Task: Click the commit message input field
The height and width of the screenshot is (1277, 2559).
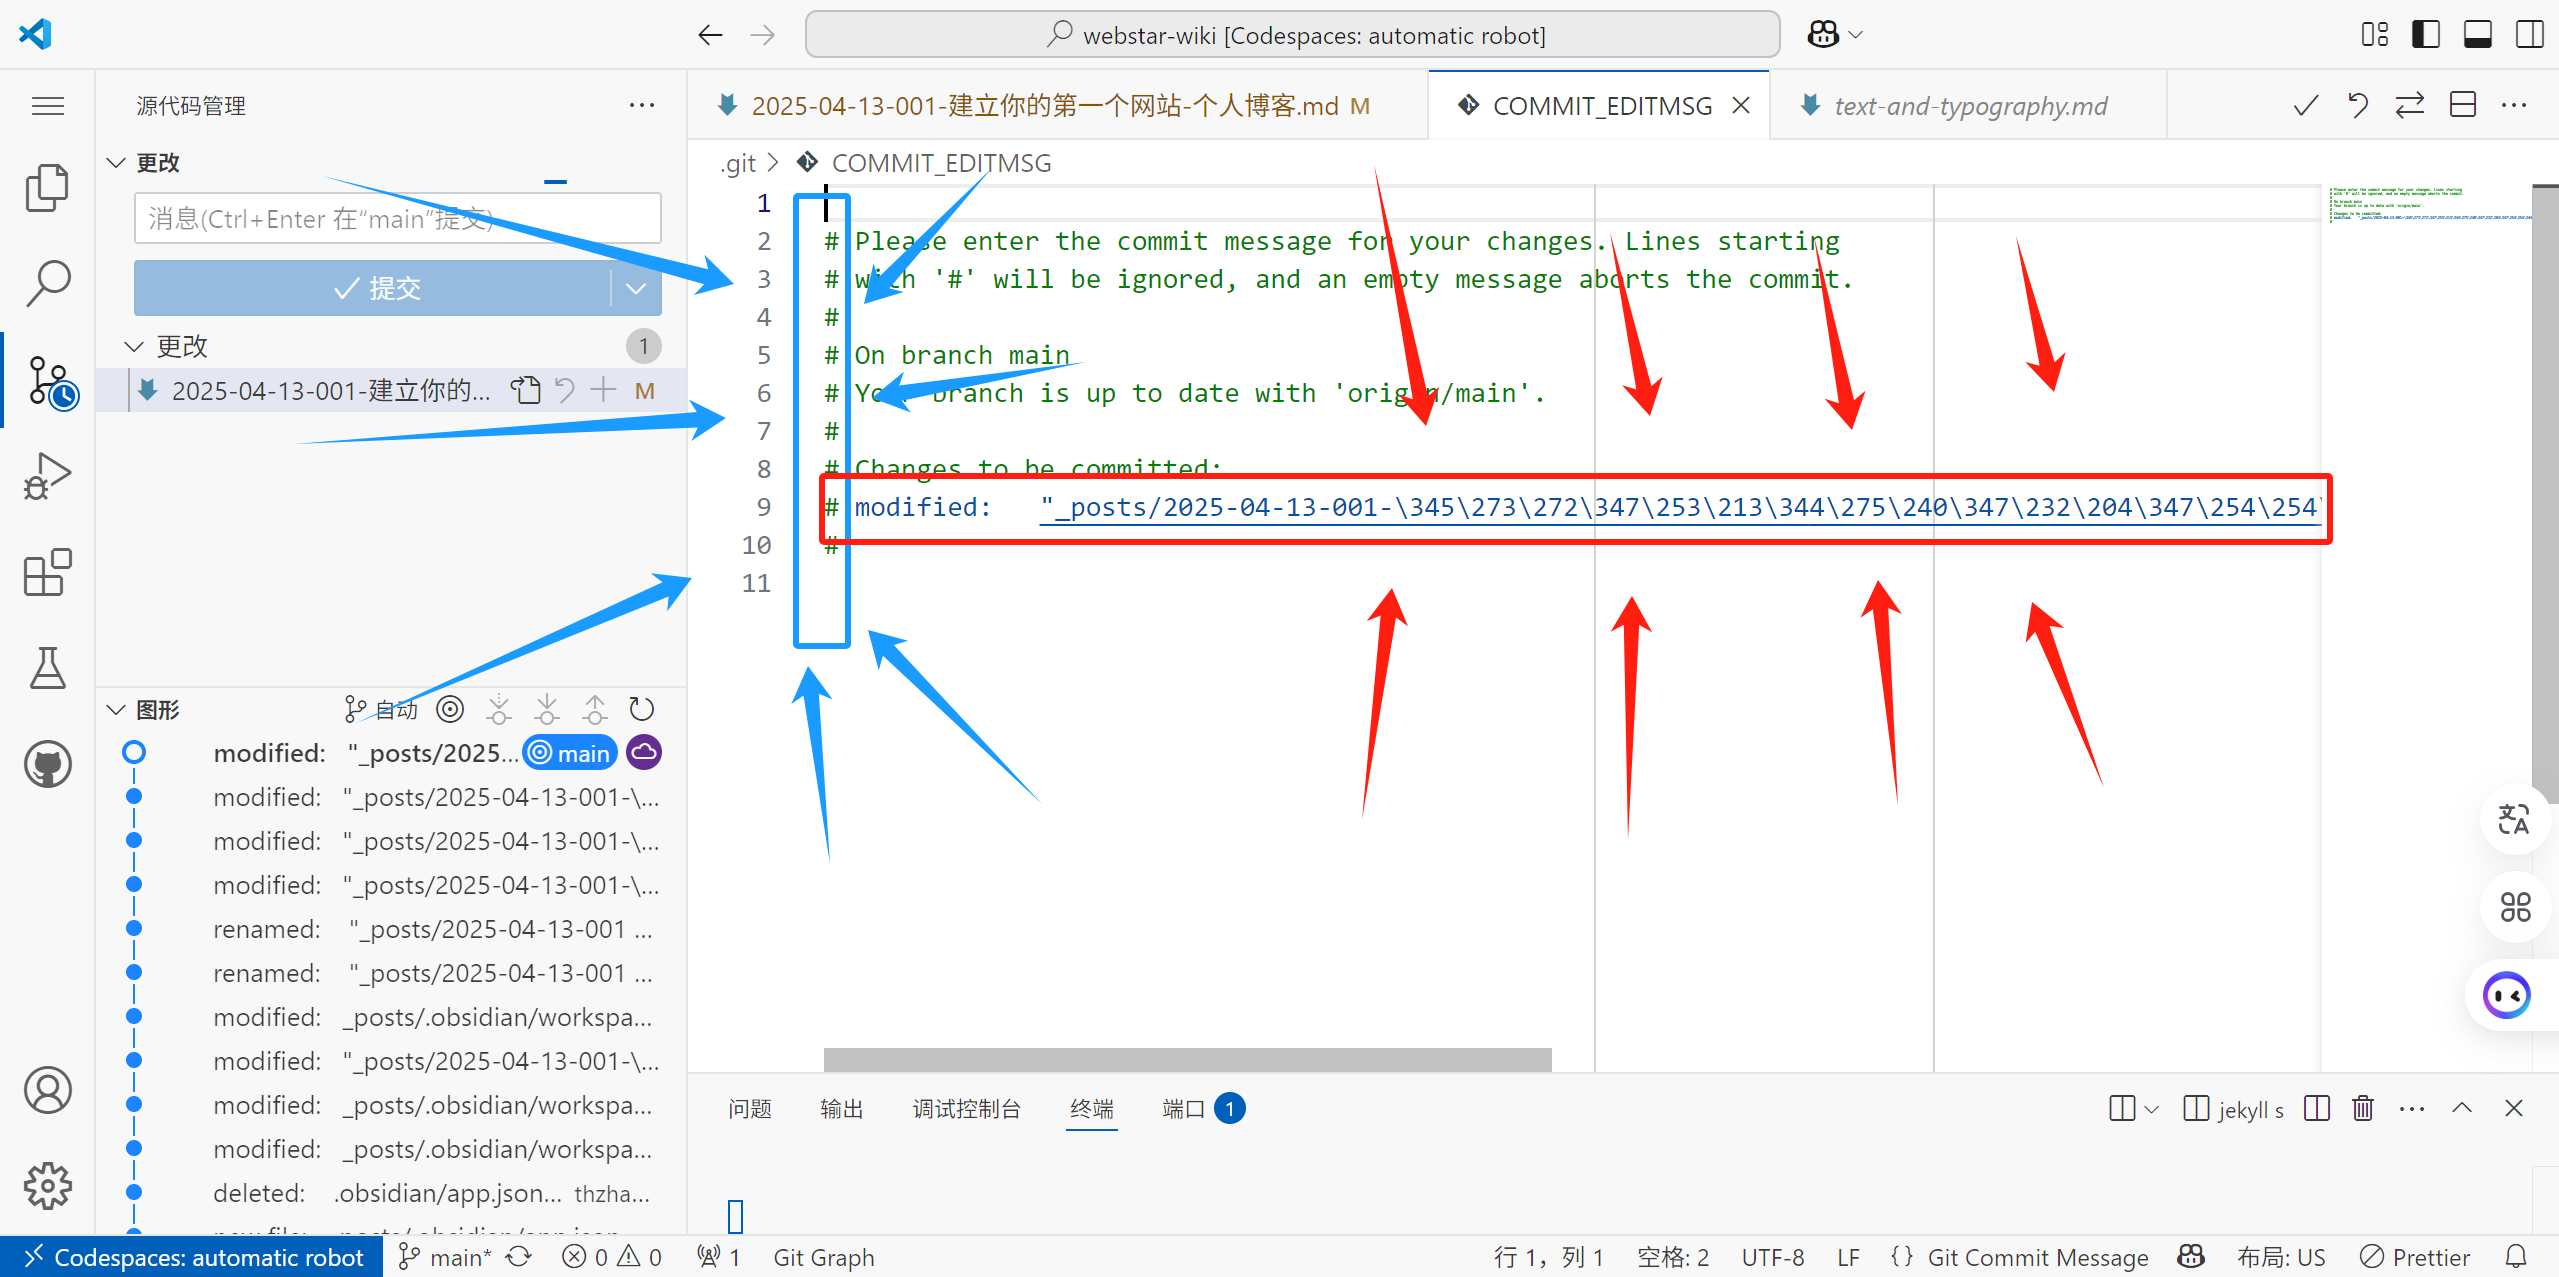Action: click(x=397, y=219)
